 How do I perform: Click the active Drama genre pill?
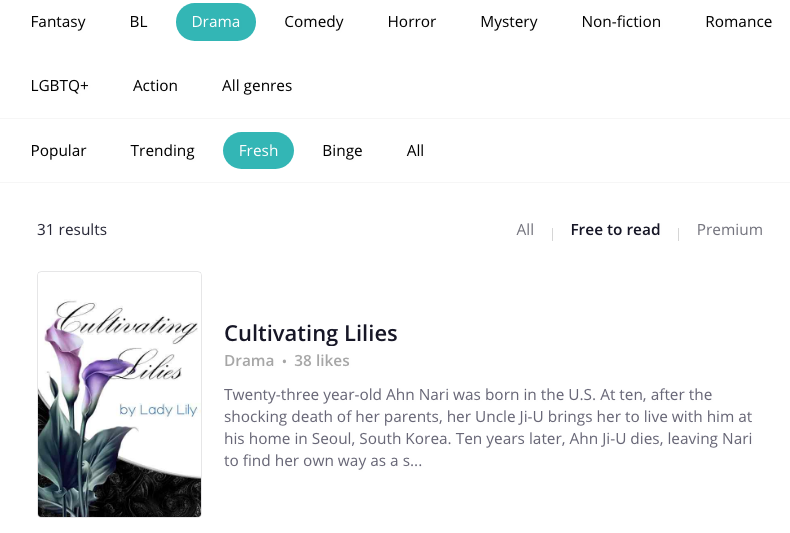pos(216,22)
